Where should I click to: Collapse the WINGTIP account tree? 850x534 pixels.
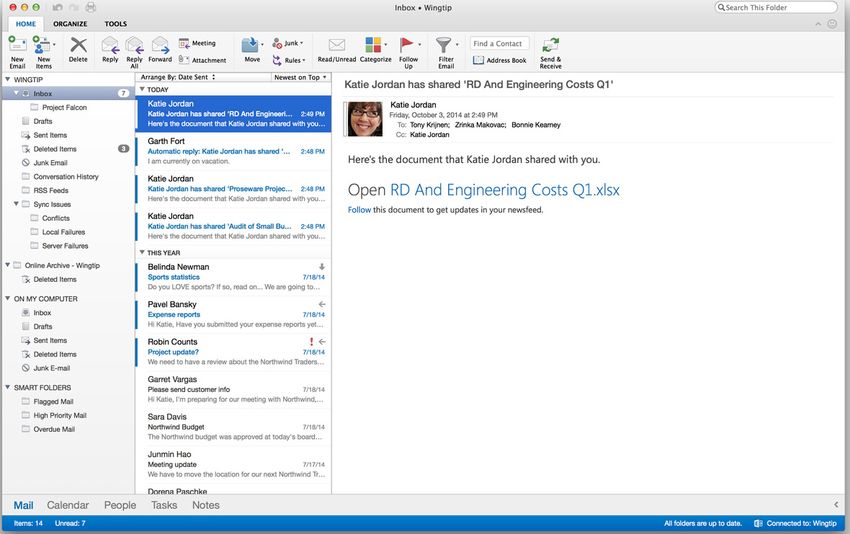(x=8, y=79)
